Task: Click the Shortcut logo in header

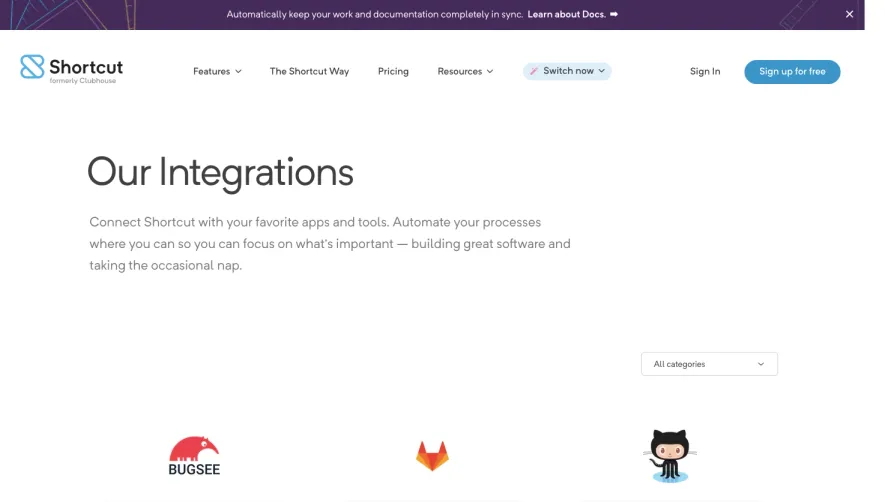Action: pos(71,69)
